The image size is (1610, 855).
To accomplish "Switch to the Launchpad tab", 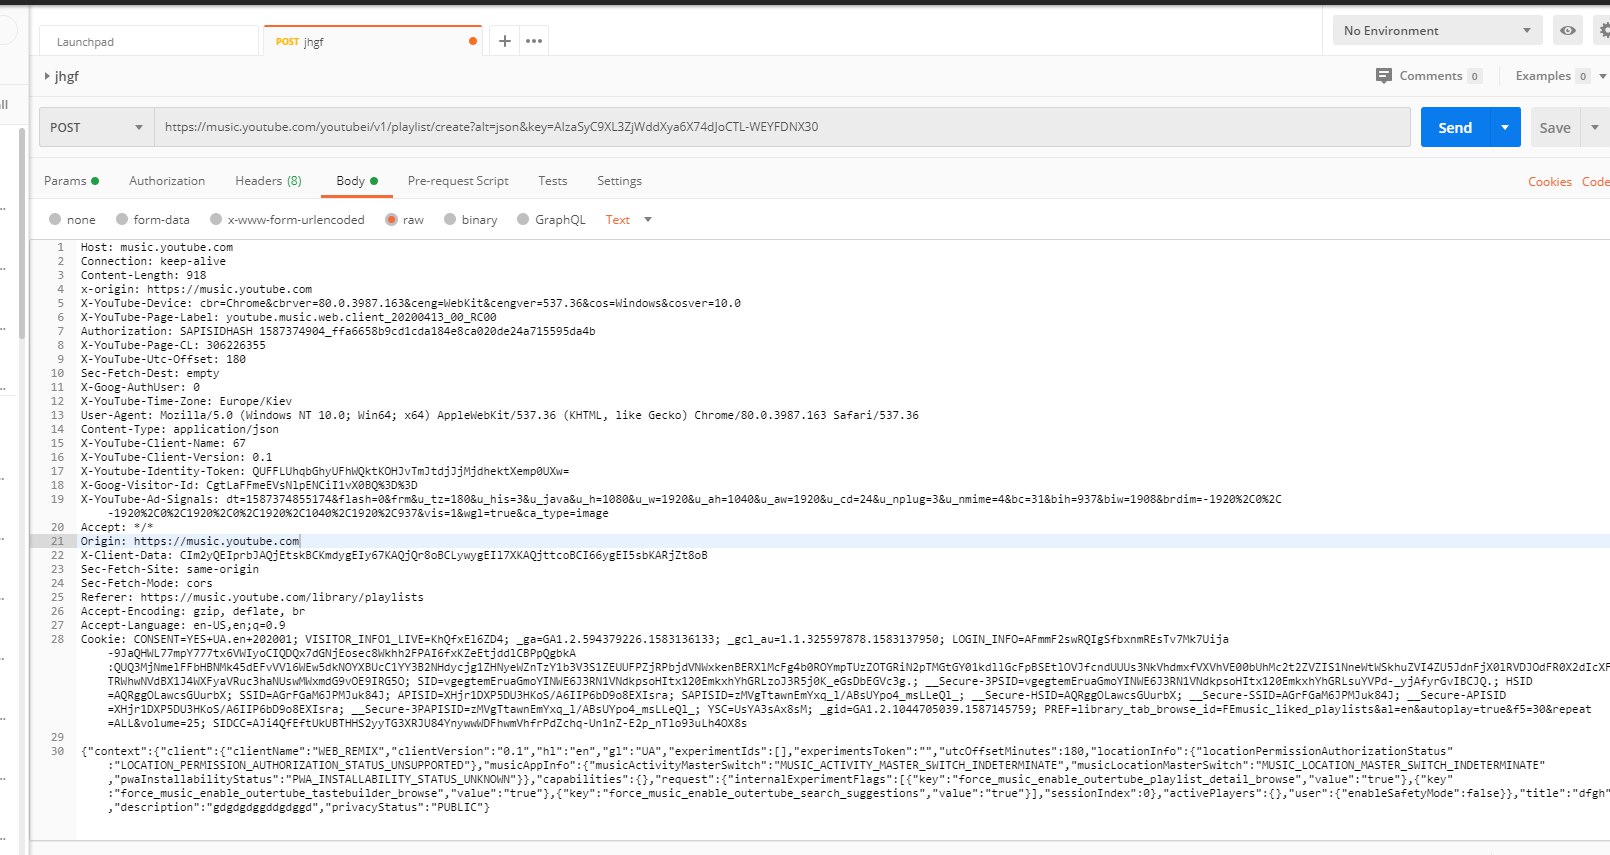I will 148,41.
